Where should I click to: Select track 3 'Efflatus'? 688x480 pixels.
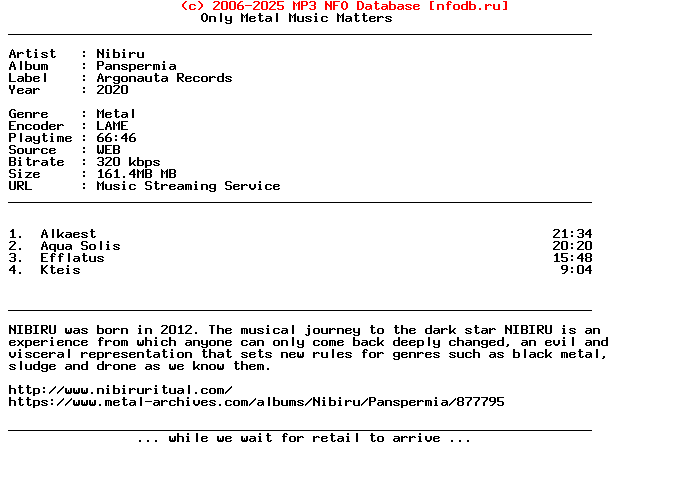click(72, 258)
